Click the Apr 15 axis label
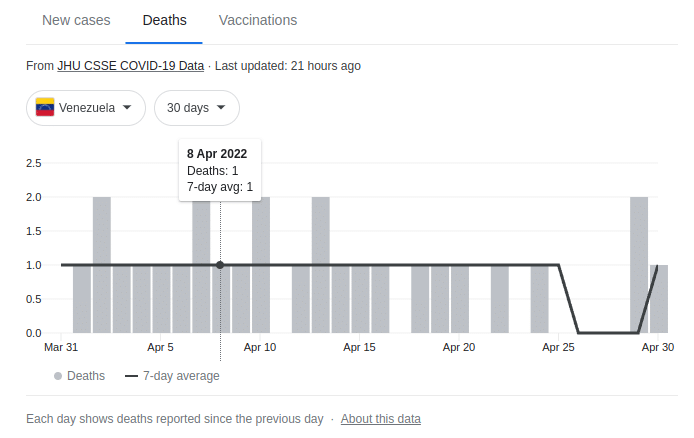The height and width of the screenshot is (438, 694). [x=359, y=347]
